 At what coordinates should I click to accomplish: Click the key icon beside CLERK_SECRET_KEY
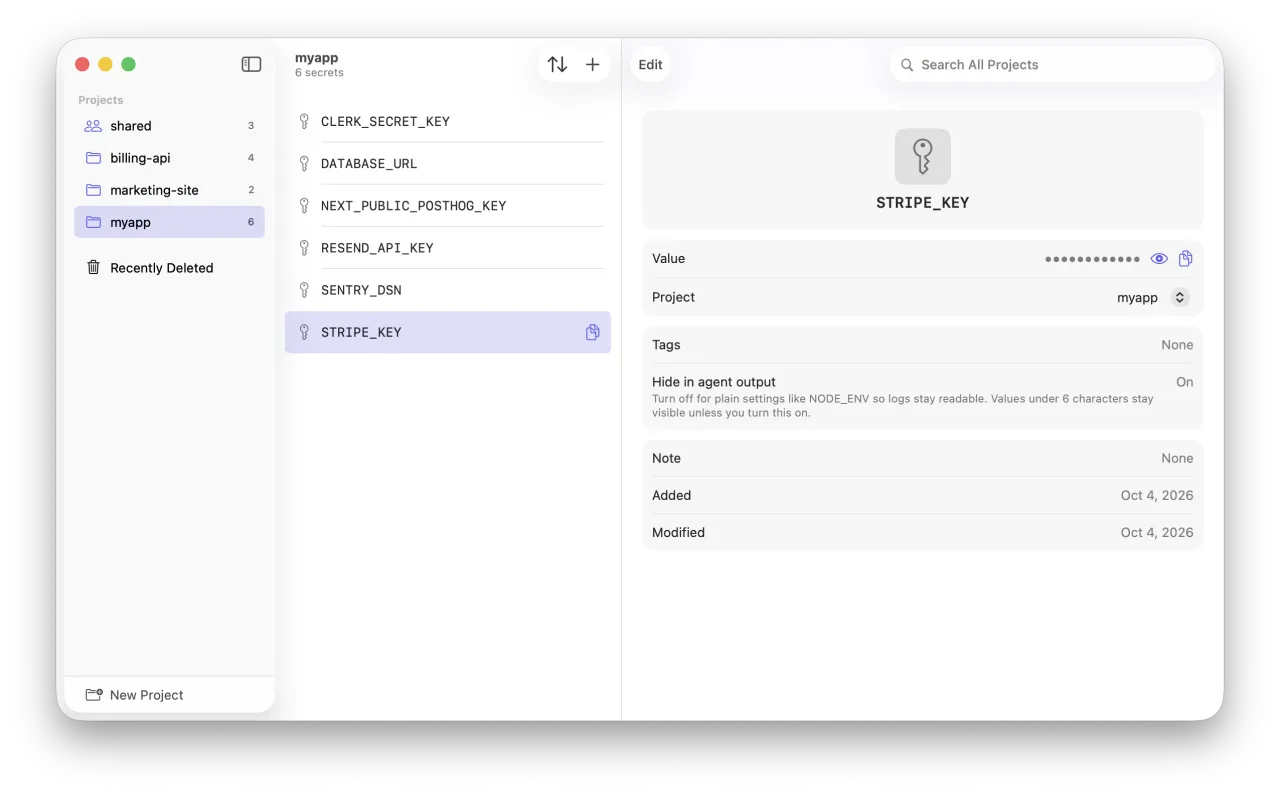(x=304, y=121)
